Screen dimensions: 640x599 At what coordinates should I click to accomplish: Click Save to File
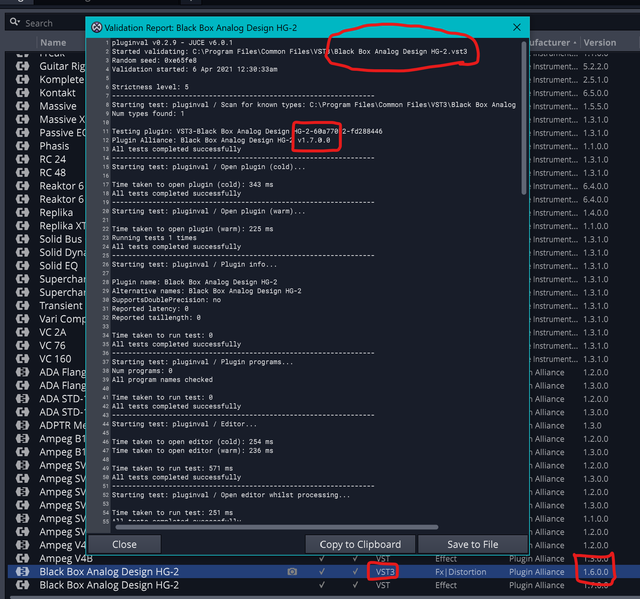tap(473, 544)
